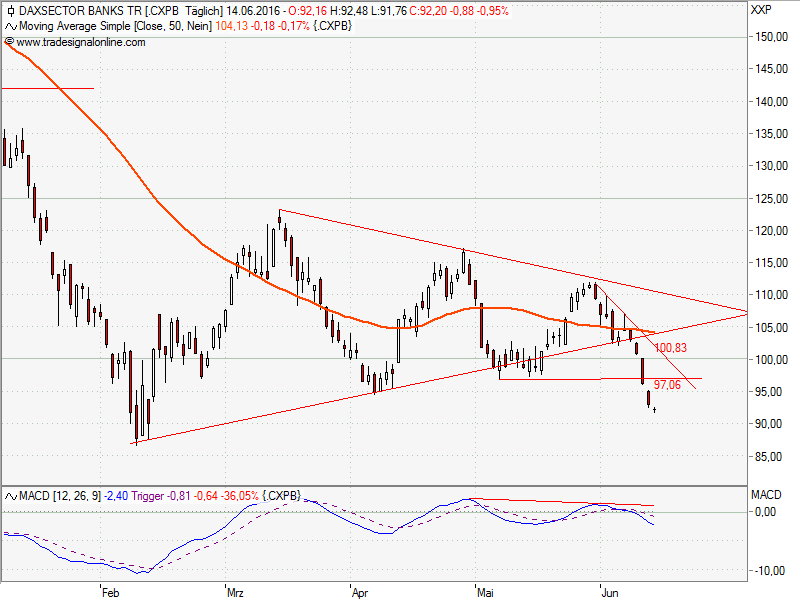Image resolution: width=800 pixels, height=600 pixels.
Task: Click the 97,06 price annotation
Action: [x=667, y=384]
